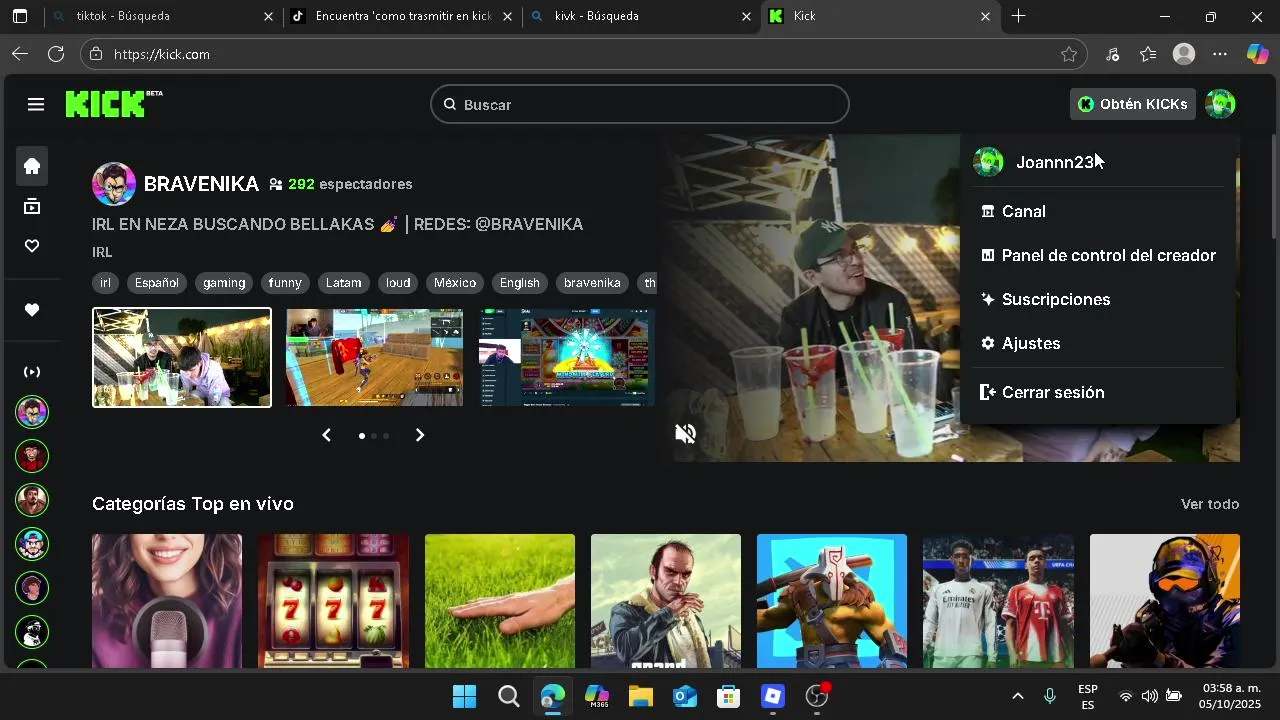Show previous featured stream with left arrow
The image size is (1280, 720).
pyautogui.click(x=326, y=435)
